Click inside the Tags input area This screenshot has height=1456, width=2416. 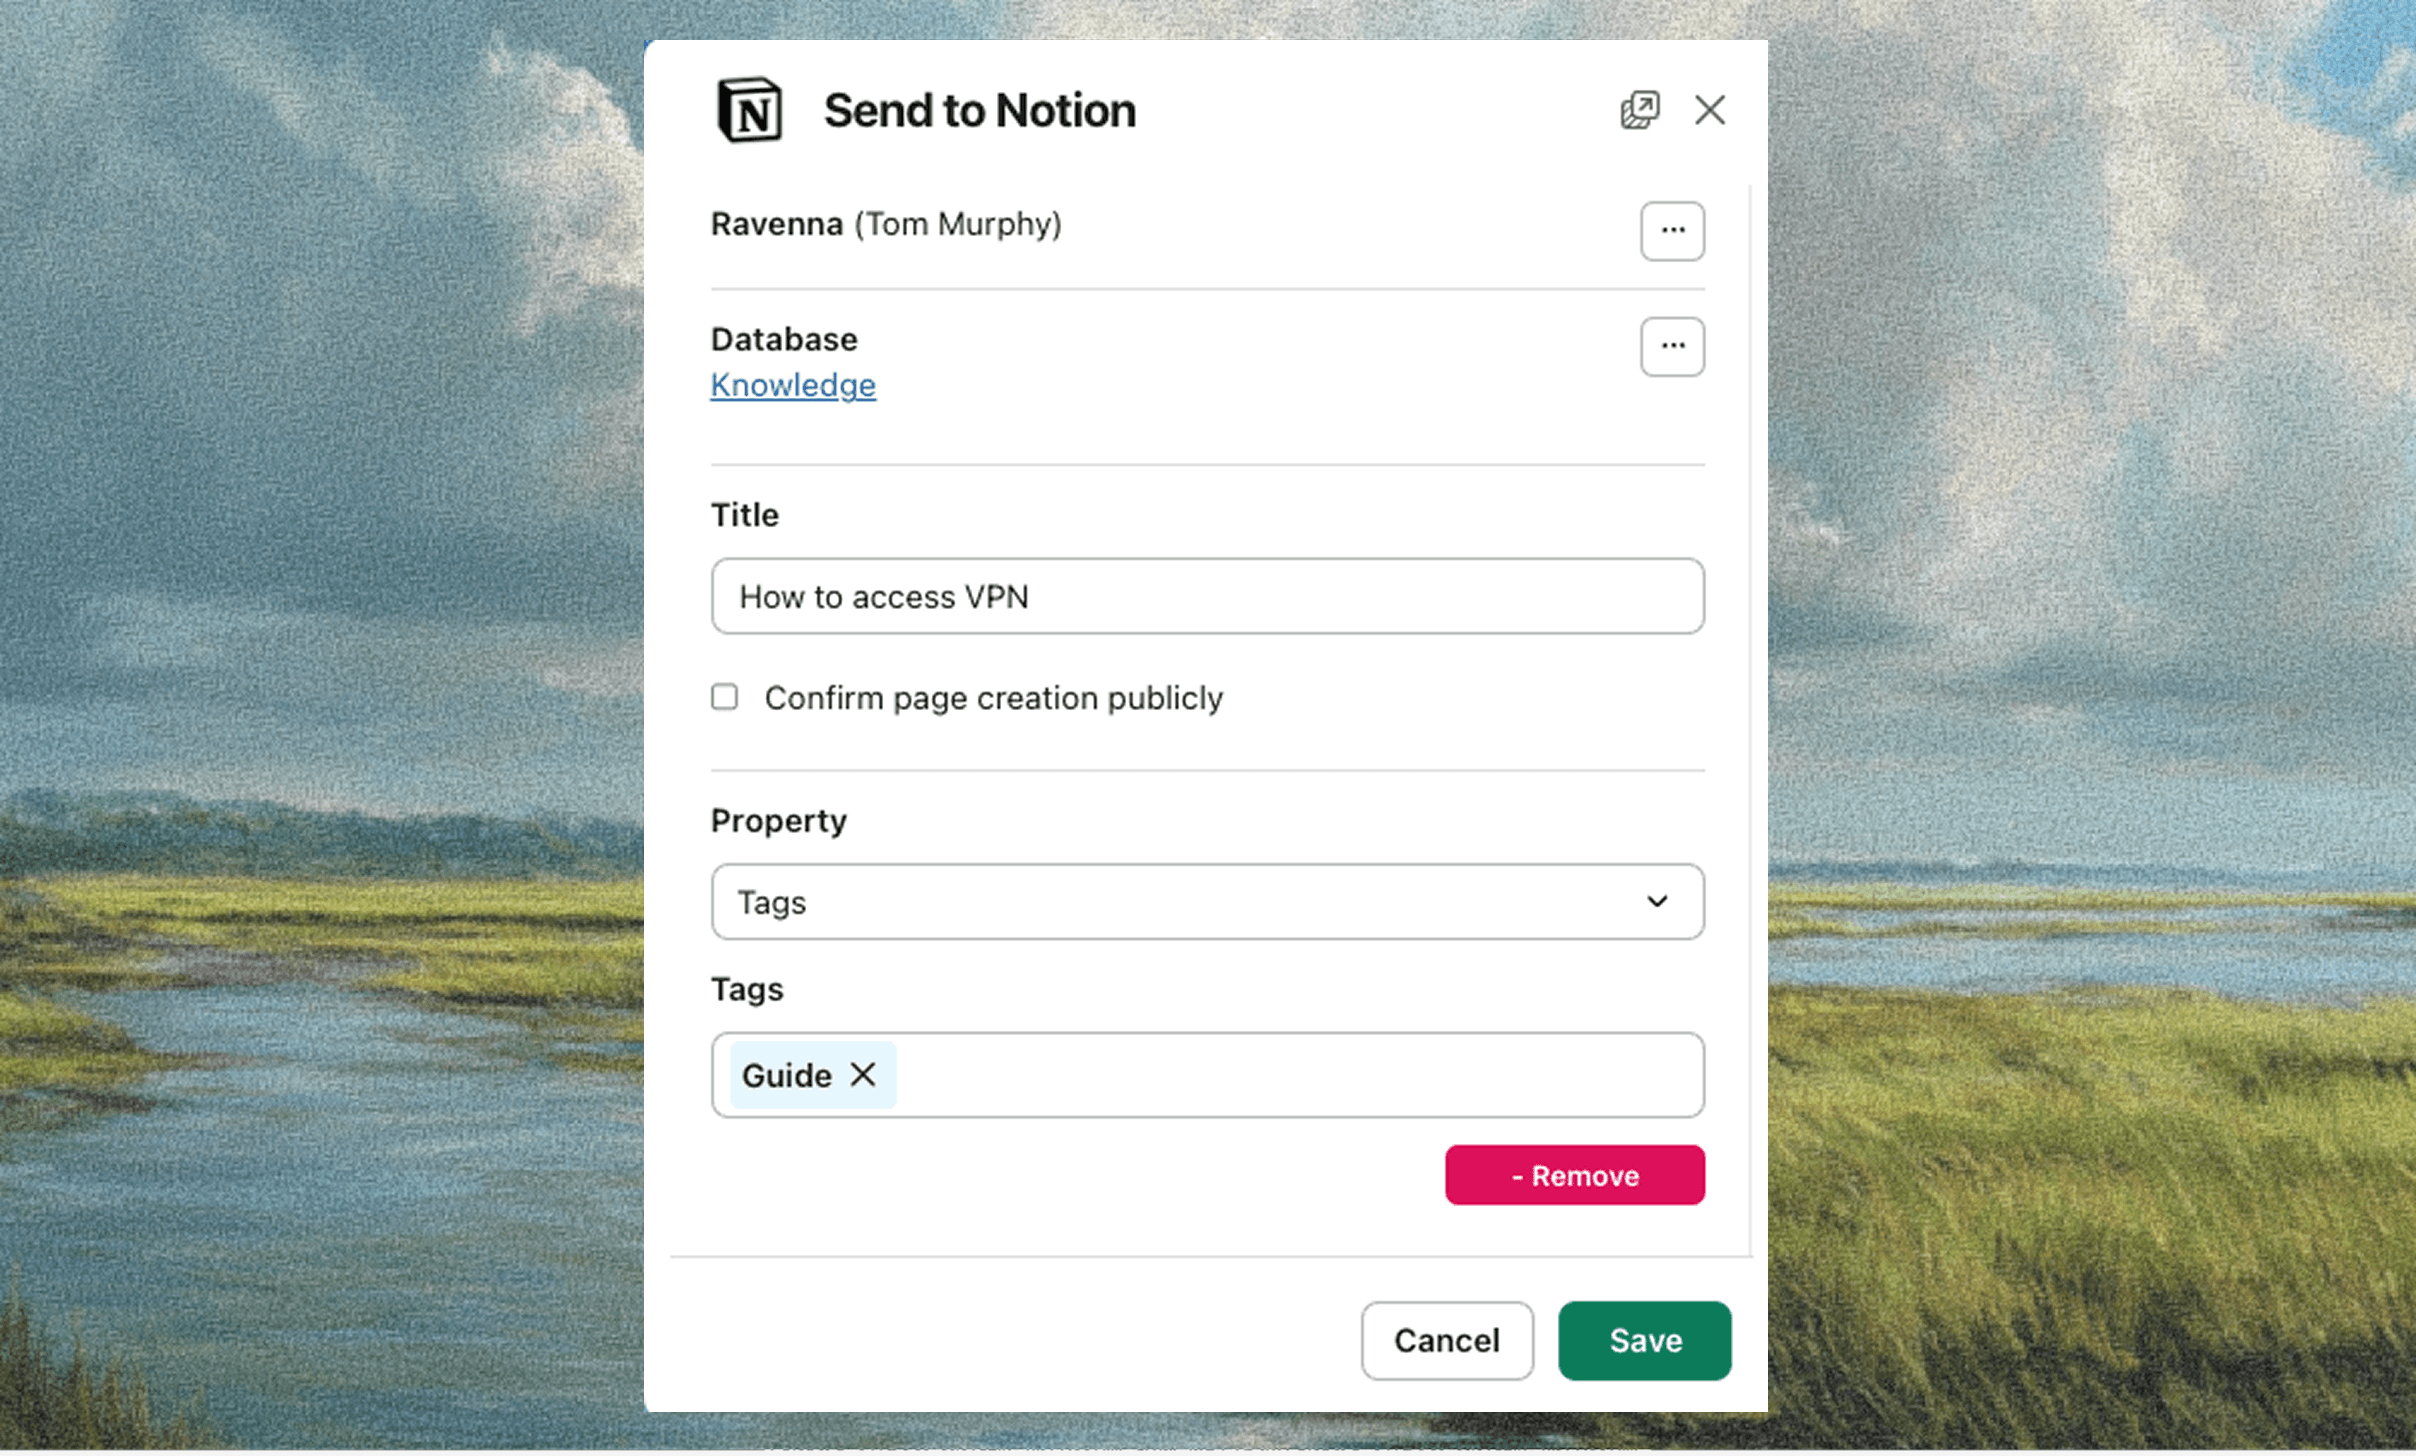(1300, 1074)
